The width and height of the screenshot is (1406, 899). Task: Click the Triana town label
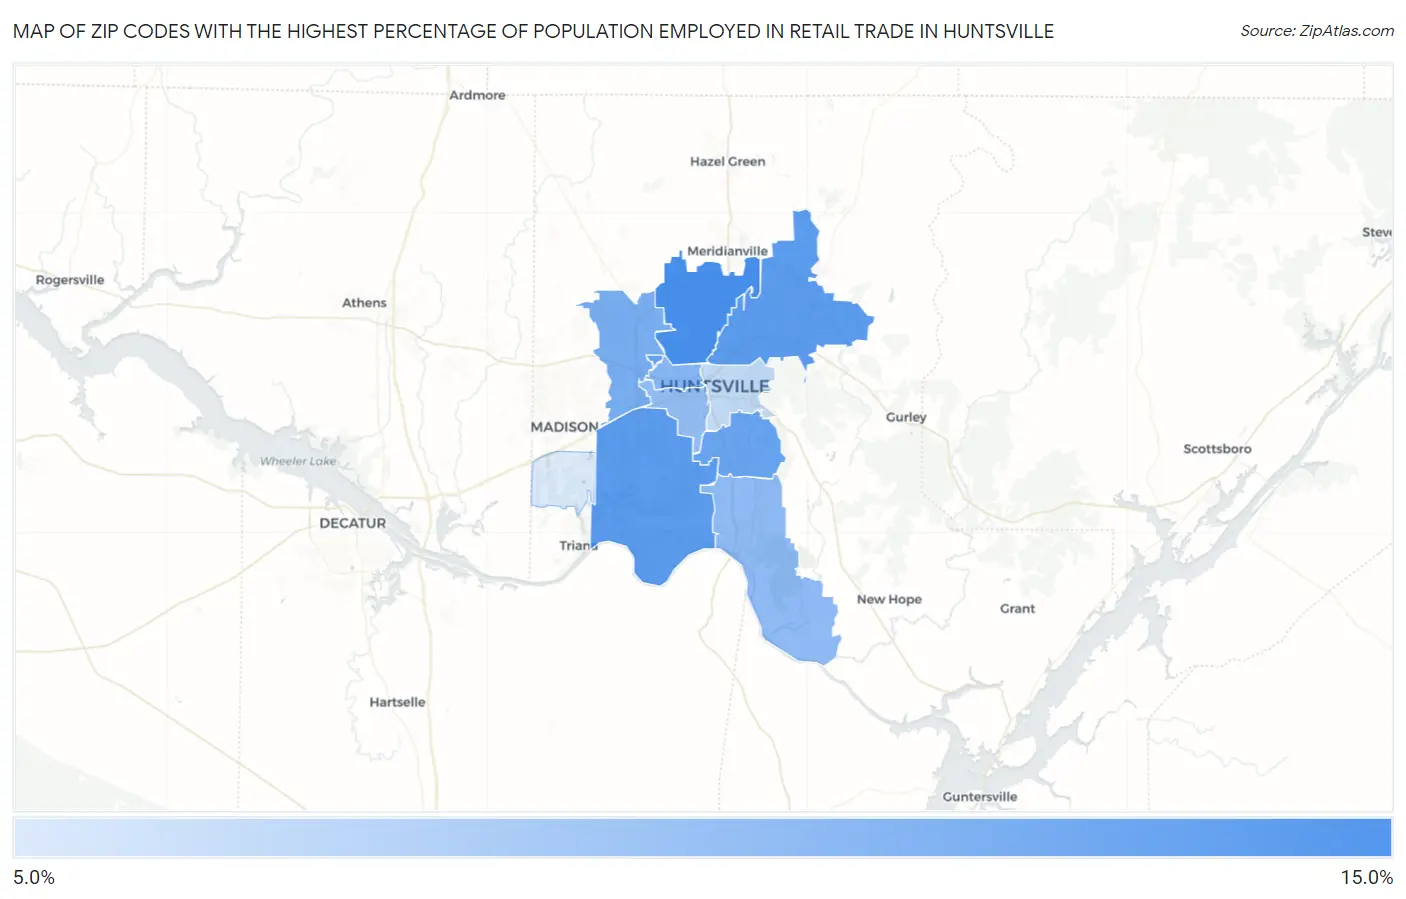(578, 546)
